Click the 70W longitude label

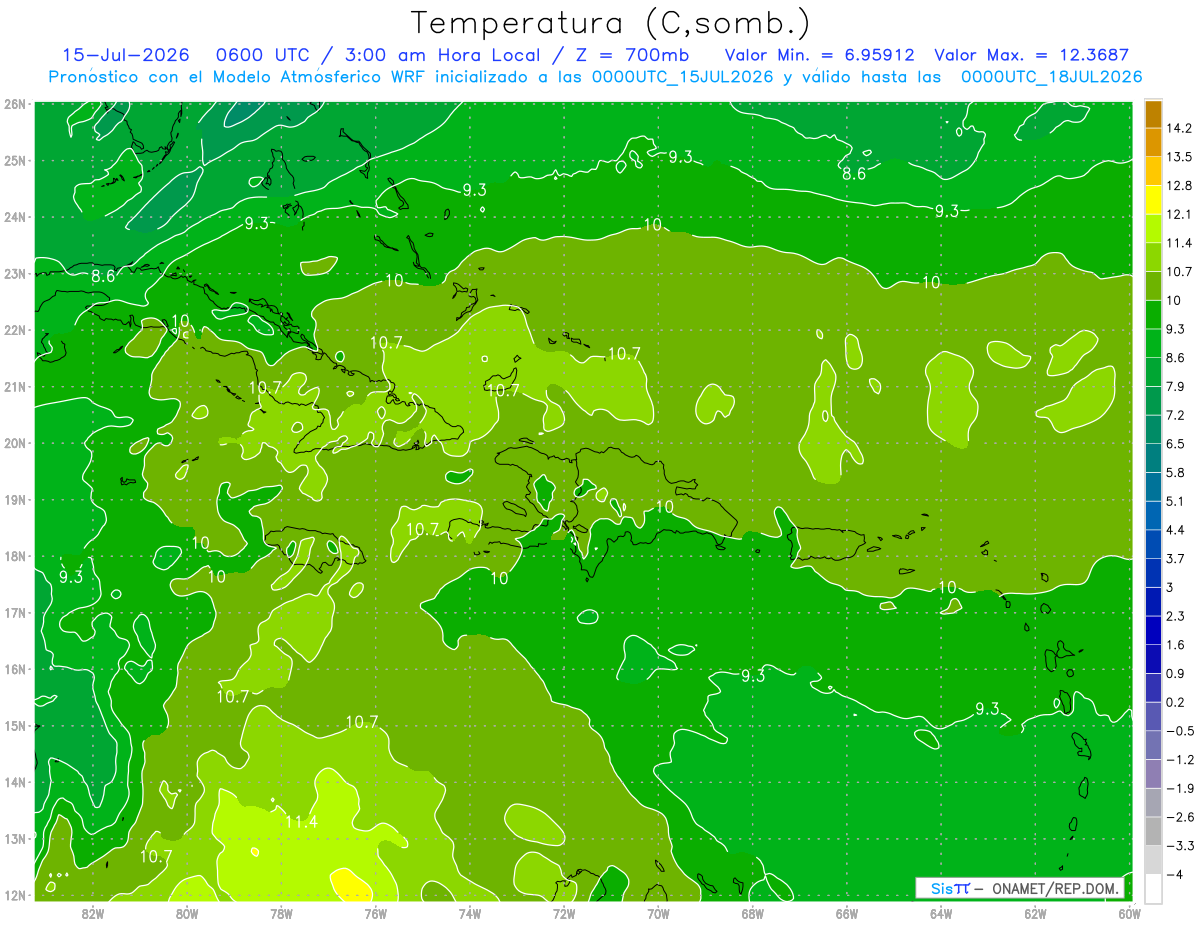[658, 913]
